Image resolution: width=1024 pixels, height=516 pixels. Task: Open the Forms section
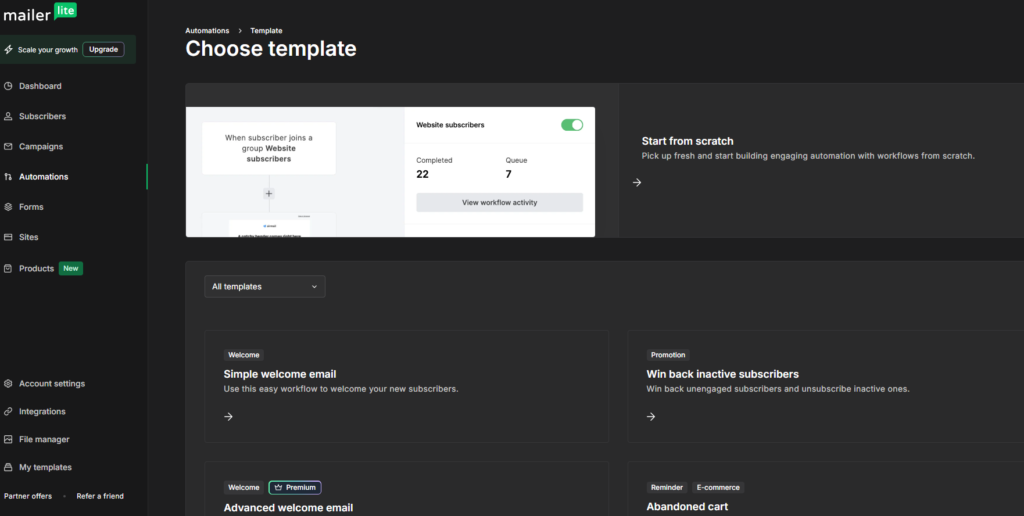[x=31, y=207]
